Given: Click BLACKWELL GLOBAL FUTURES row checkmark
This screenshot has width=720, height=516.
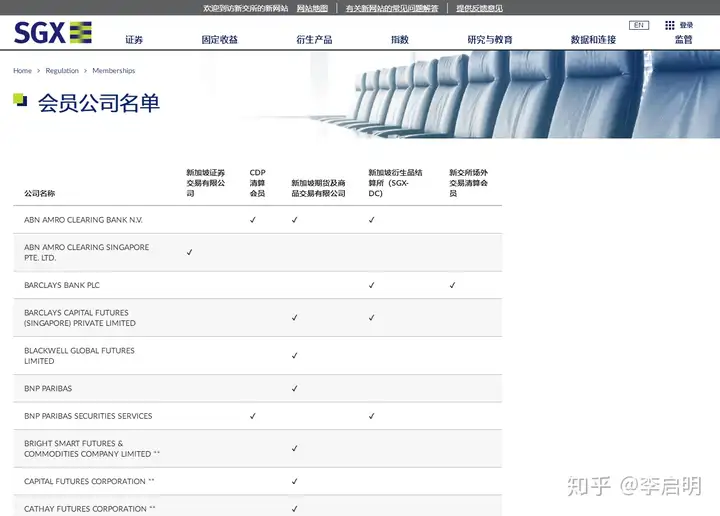Looking at the screenshot, I should point(294,356).
